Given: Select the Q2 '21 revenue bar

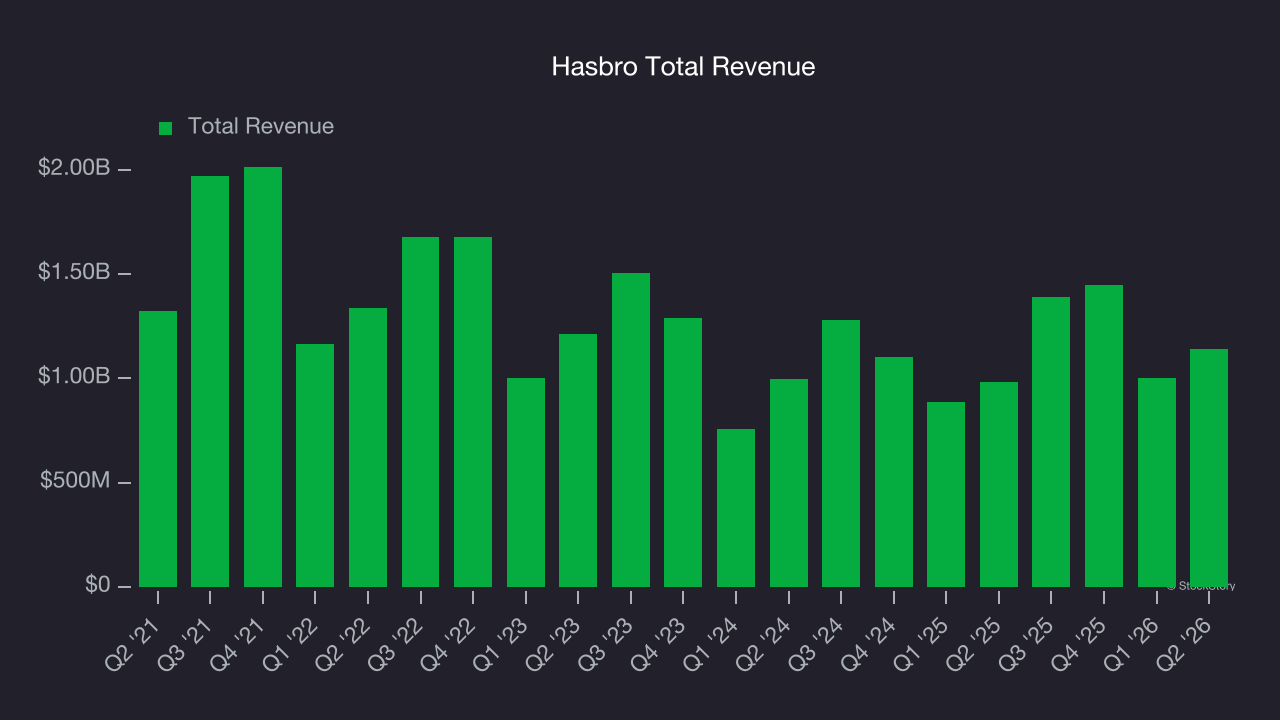Looking at the screenshot, I should (x=158, y=449).
